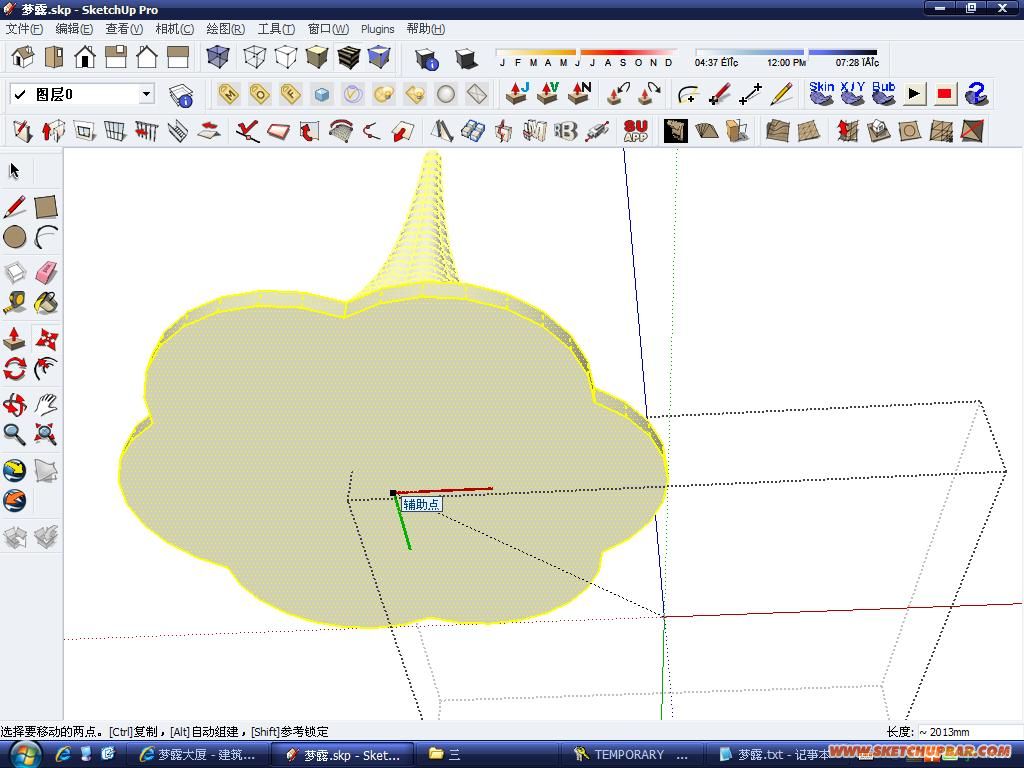
Task: Select the arrow Select tool
Action: point(14,171)
